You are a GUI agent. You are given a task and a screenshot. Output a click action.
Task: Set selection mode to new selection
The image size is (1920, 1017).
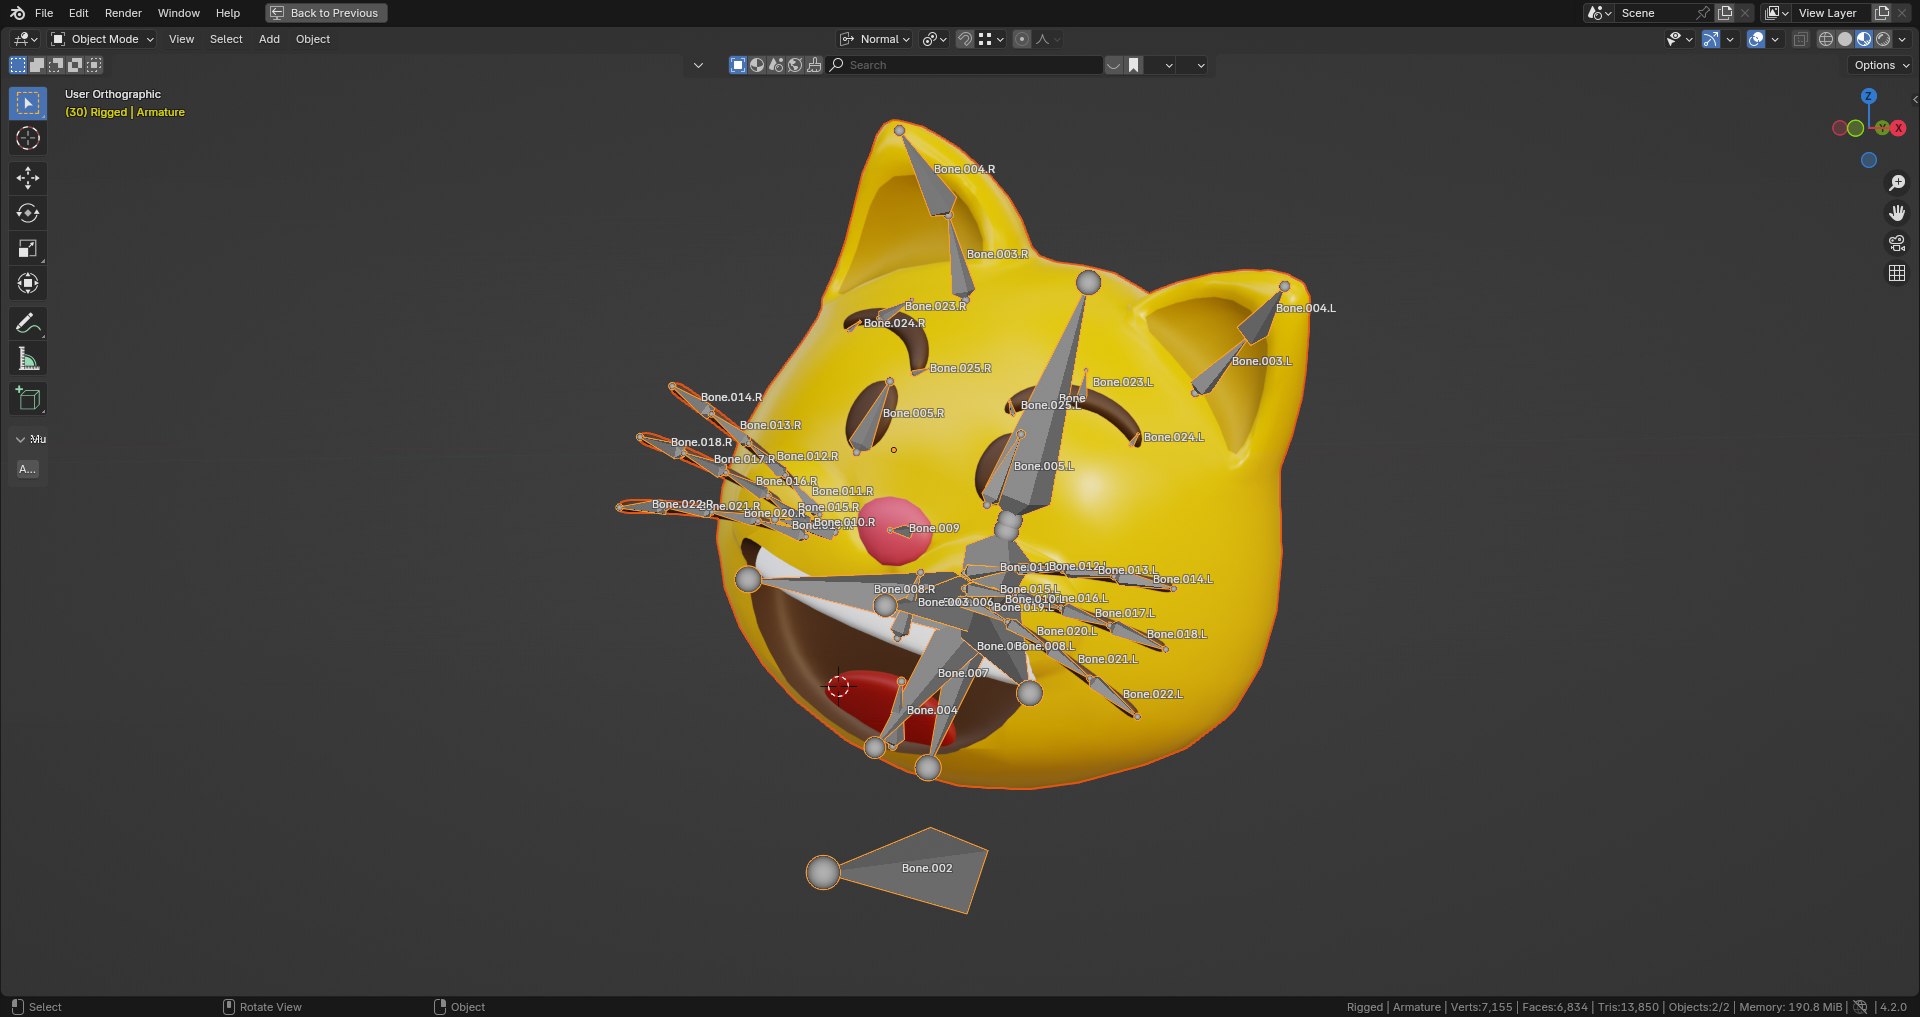coord(18,65)
